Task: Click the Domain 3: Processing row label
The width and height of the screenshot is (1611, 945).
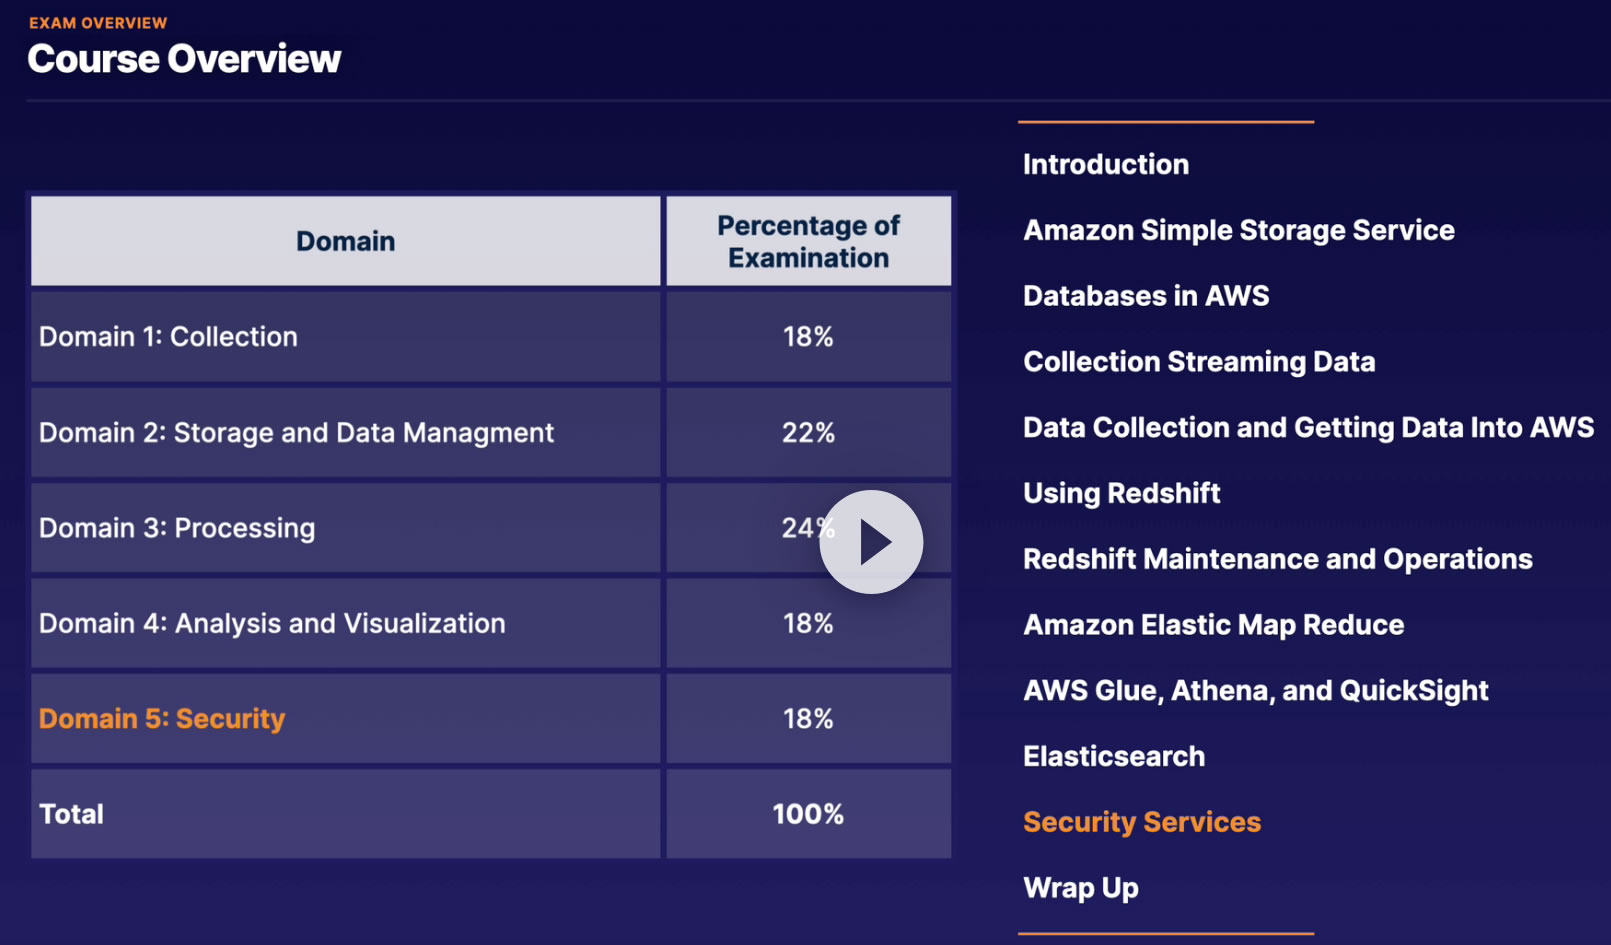Action: click(x=177, y=528)
